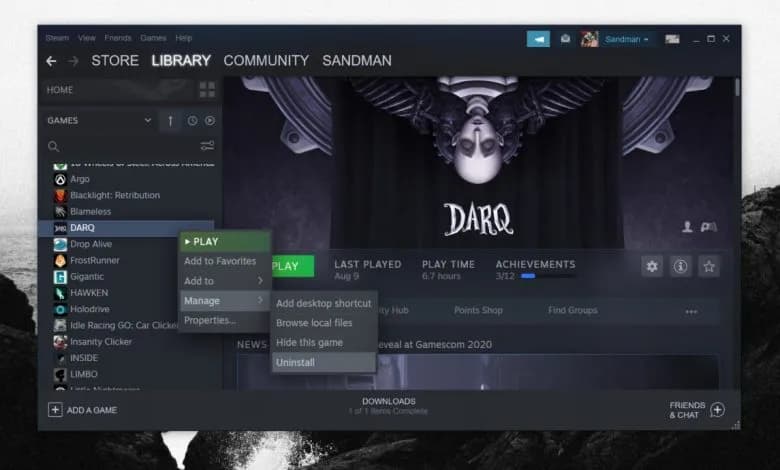Toggle the ready-to-play filter icon
780x470 pixels.
pos(210,121)
